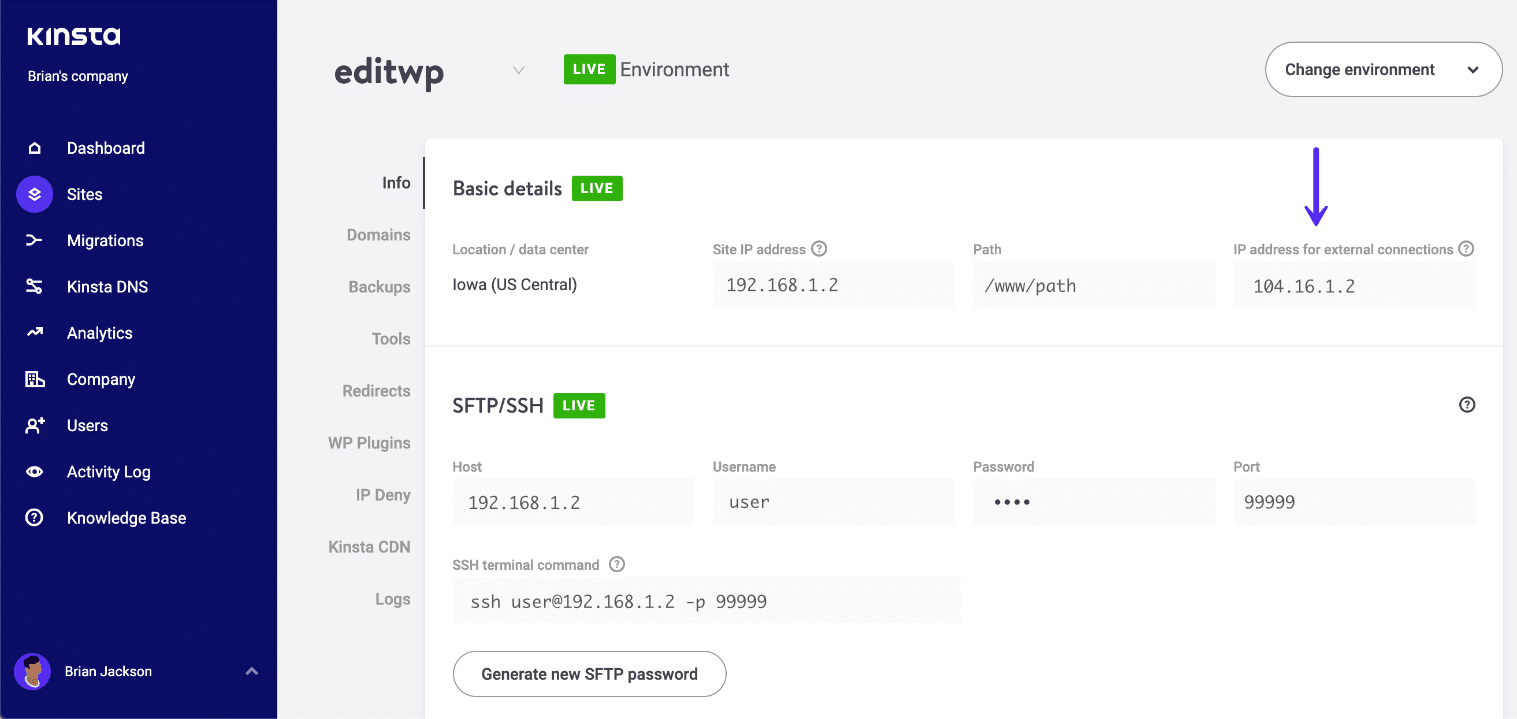
Task: Go to Sites in the sidebar
Action: pos(85,194)
